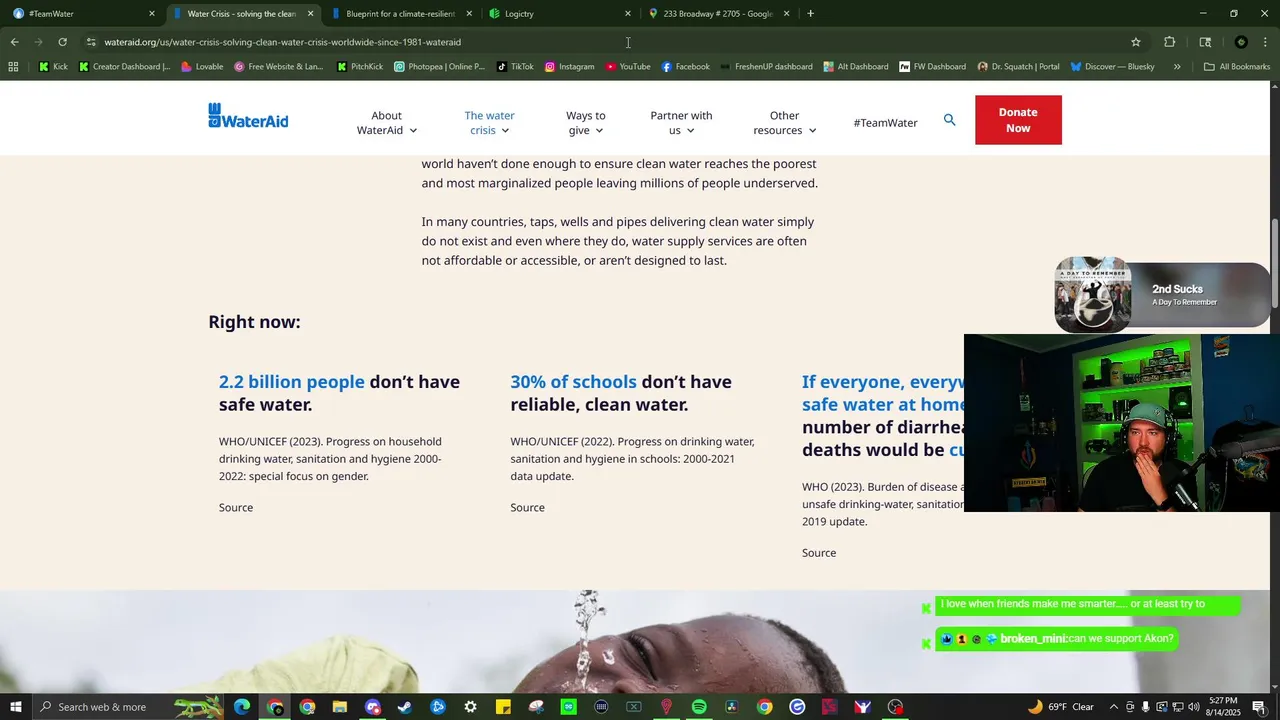The image size is (1280, 720).
Task: Open Settings gear in the taskbar
Action: click(470, 707)
